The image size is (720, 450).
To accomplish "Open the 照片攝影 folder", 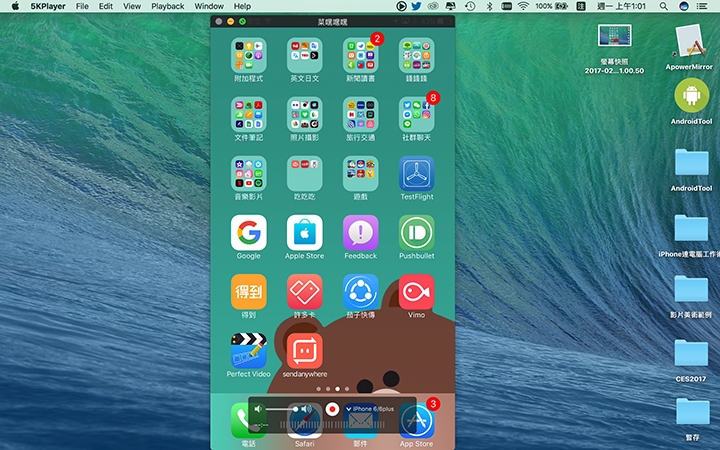I will coord(304,114).
